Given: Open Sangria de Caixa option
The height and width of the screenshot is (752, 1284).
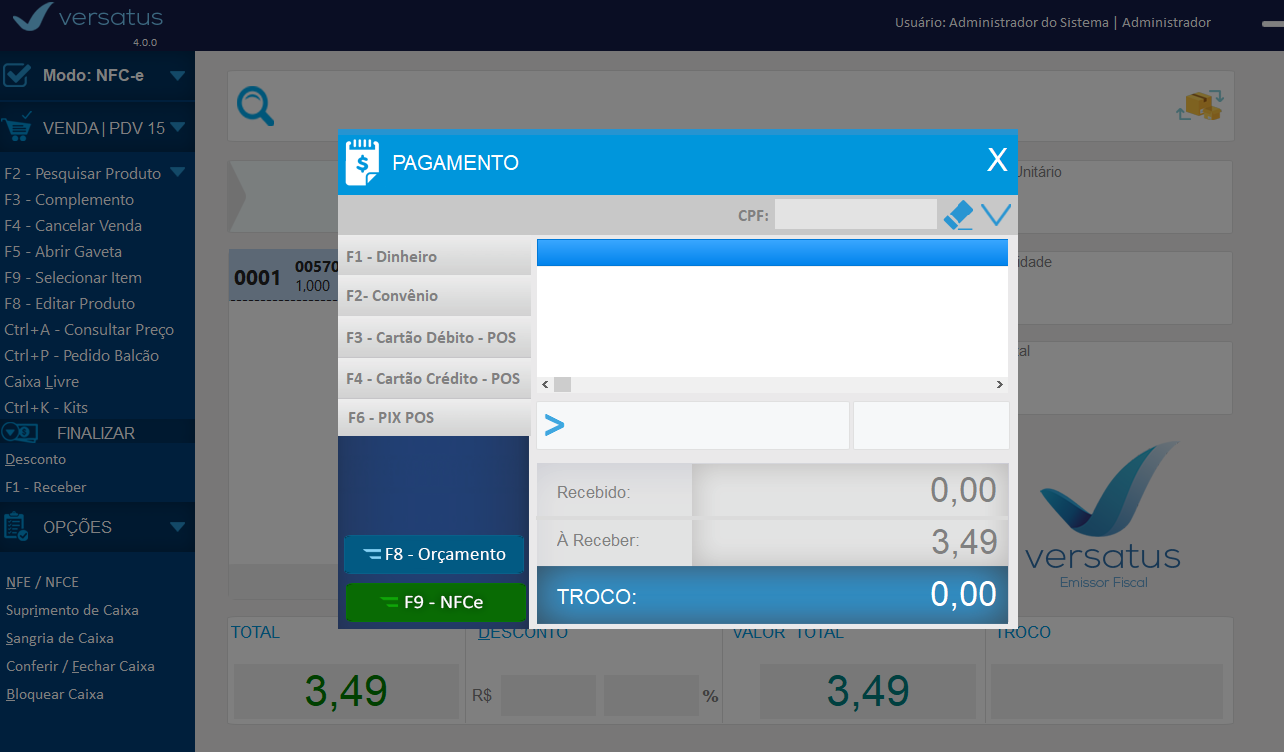Looking at the screenshot, I should [x=60, y=638].
